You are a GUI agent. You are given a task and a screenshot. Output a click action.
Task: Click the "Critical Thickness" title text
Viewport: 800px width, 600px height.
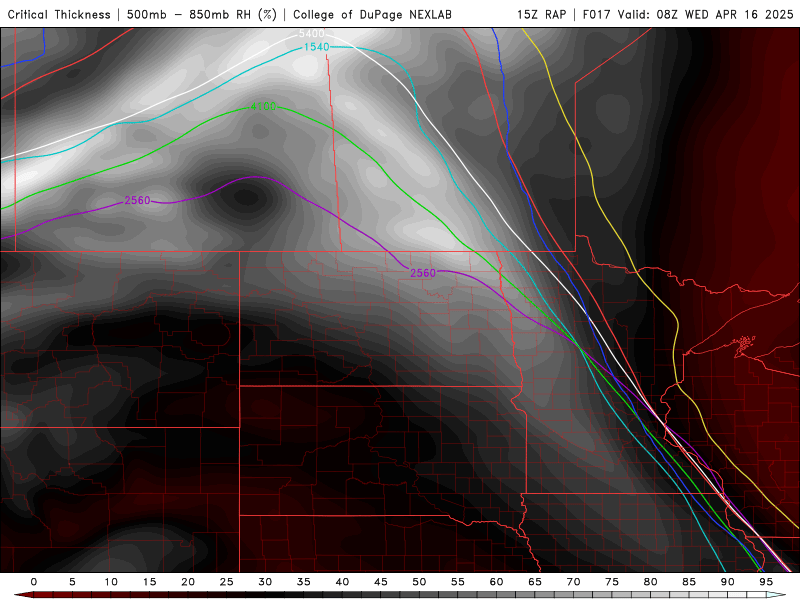(x=59, y=14)
